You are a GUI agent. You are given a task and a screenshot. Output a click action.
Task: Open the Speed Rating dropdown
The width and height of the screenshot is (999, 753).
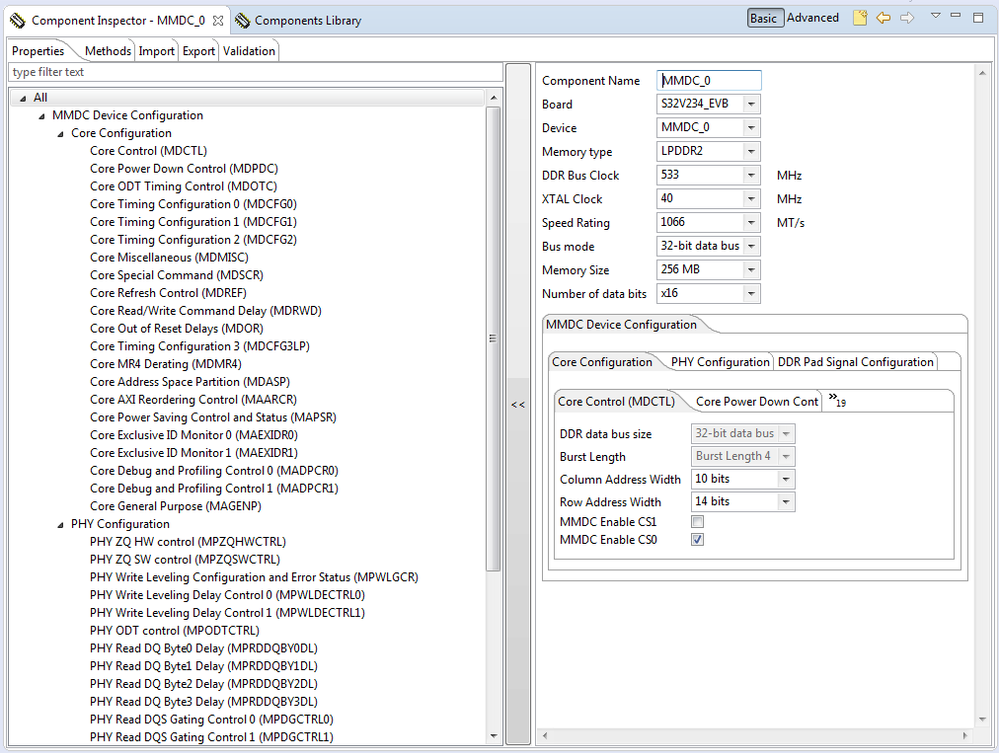[x=751, y=222]
